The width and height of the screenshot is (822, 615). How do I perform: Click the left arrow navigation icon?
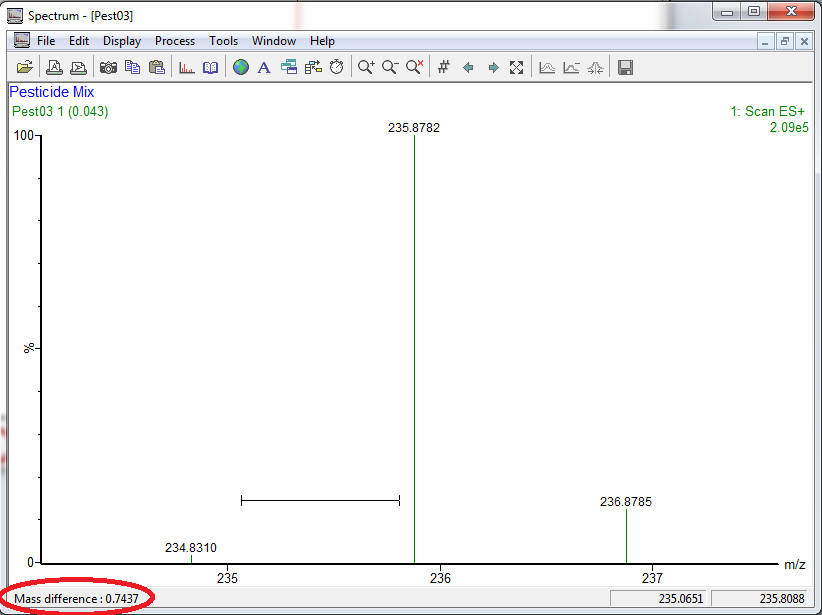pyautogui.click(x=468, y=68)
